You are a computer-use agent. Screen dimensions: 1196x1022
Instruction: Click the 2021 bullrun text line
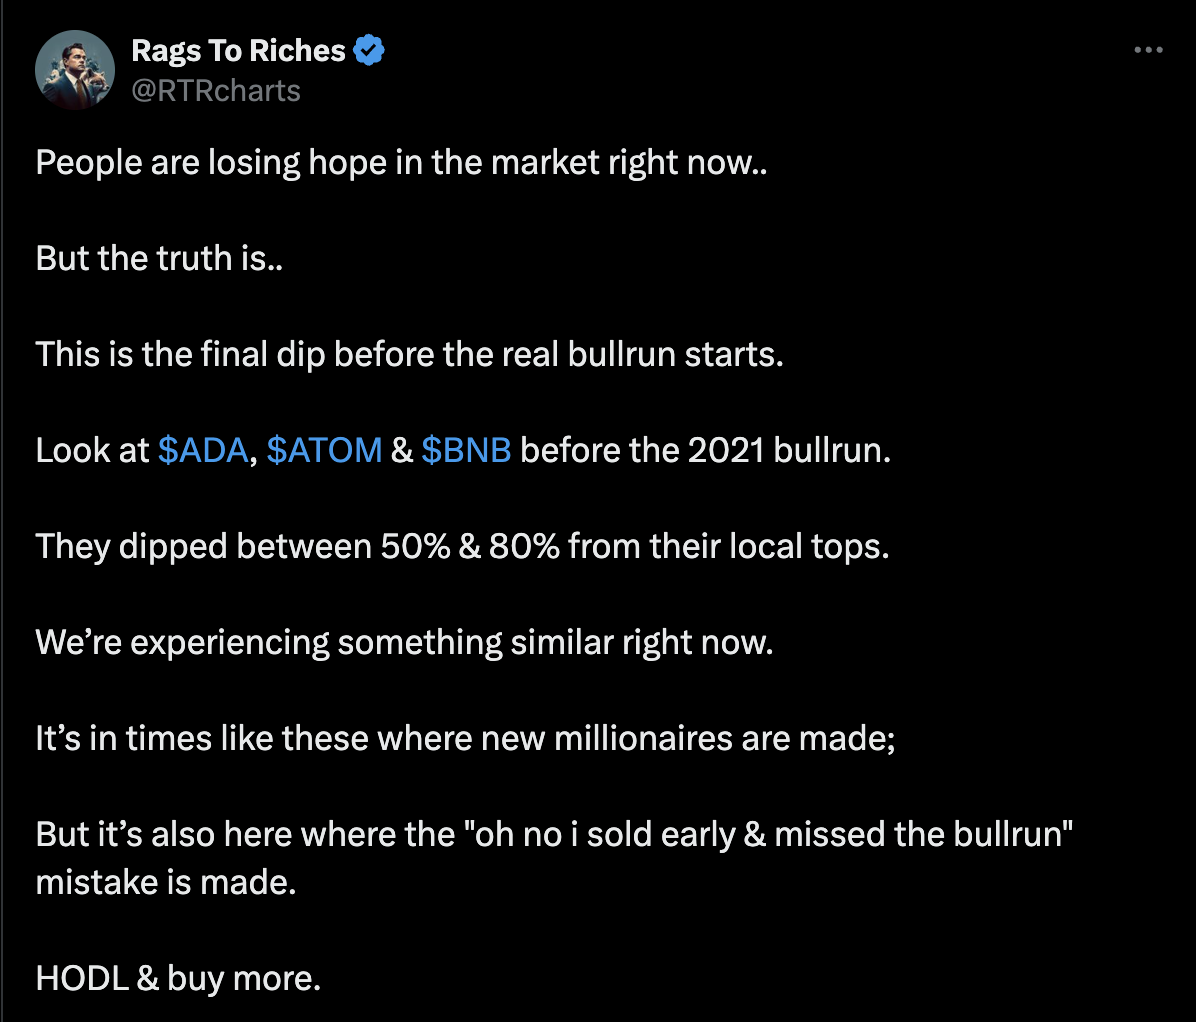pos(700,450)
